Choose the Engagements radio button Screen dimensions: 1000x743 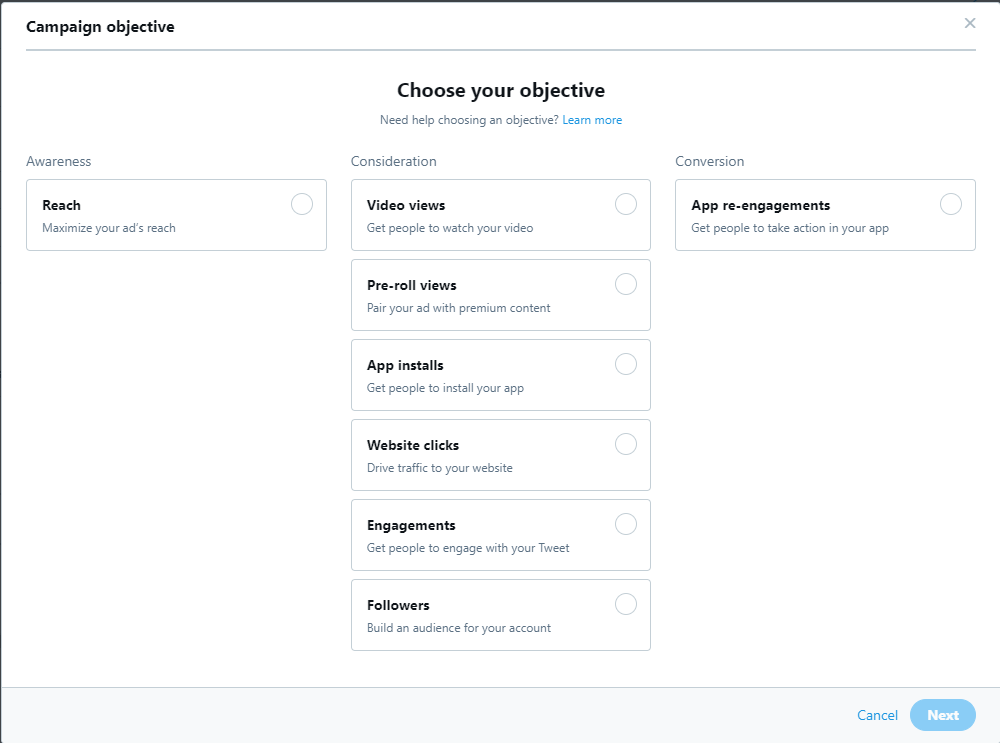(x=626, y=524)
